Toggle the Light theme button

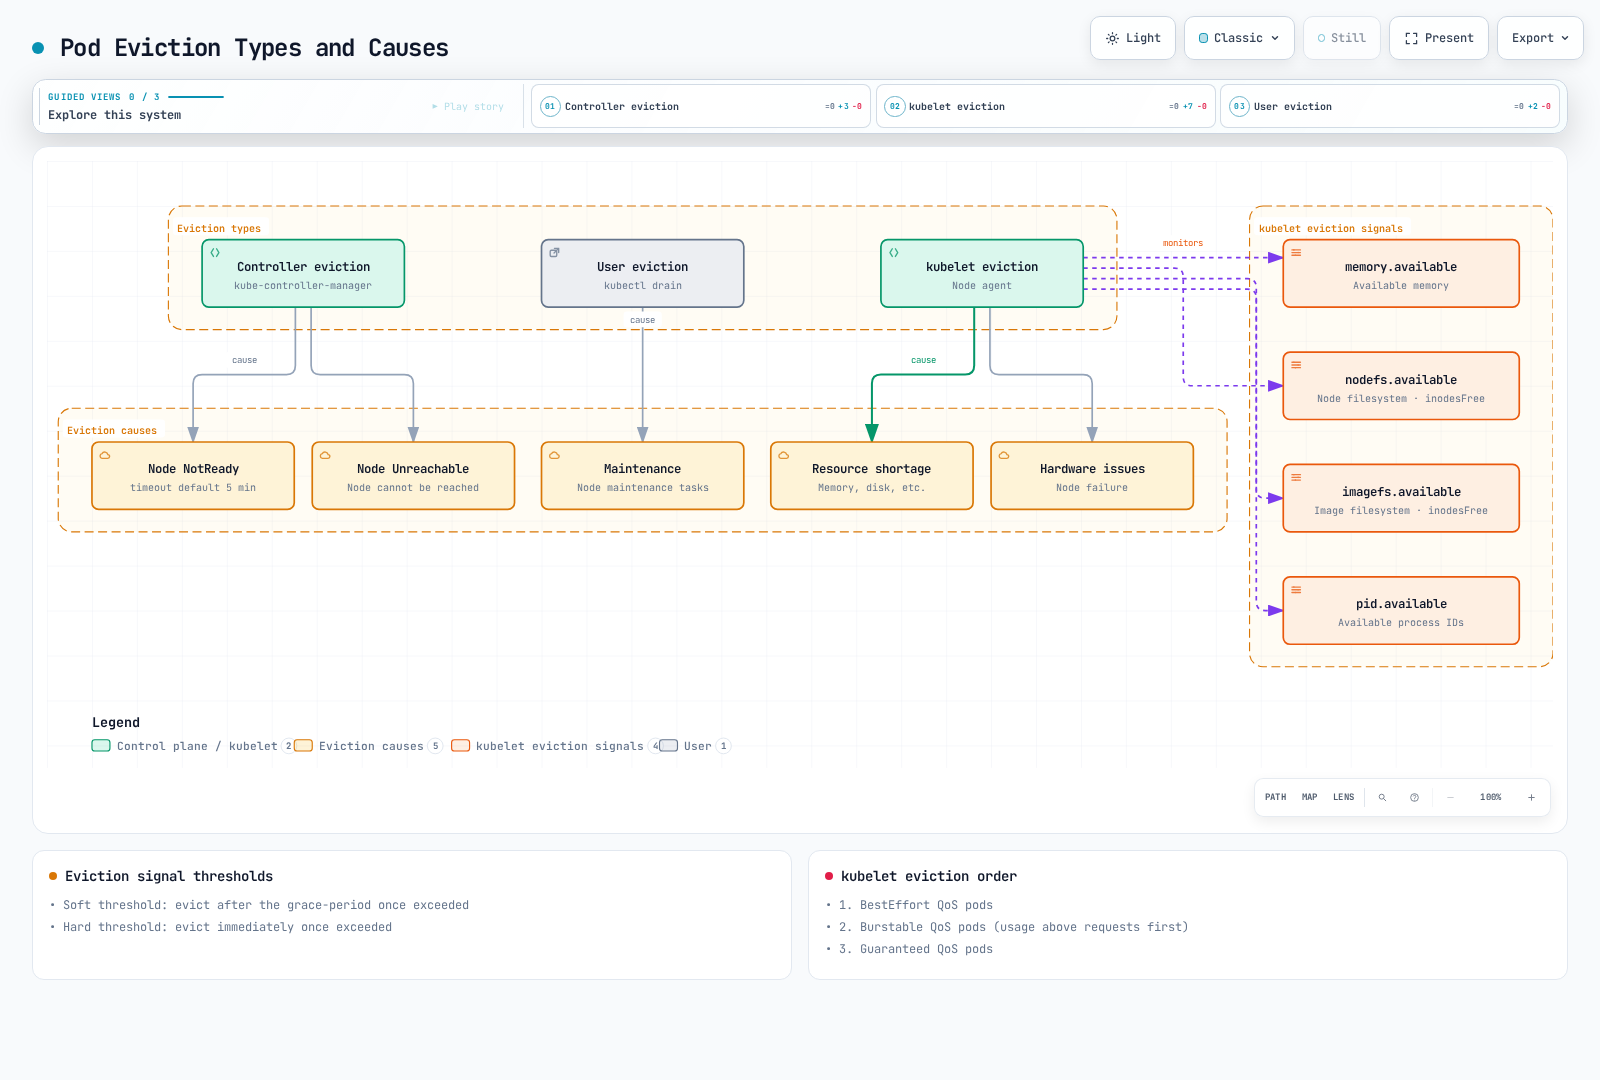[1133, 38]
